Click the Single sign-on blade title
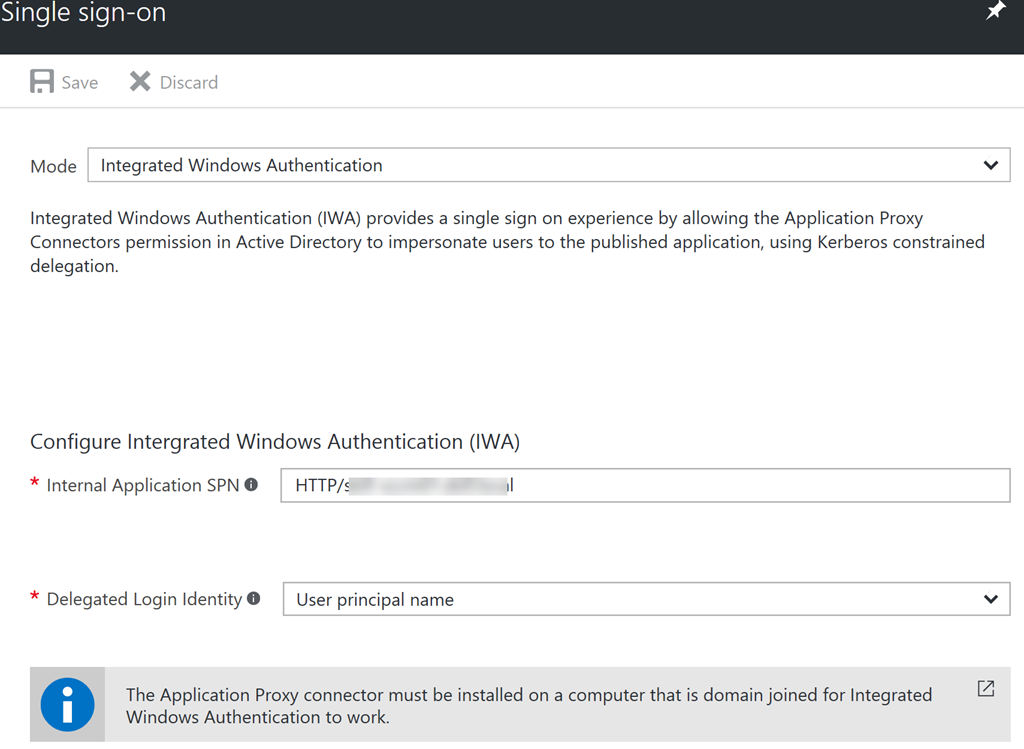The width and height of the screenshot is (1024, 749). [84, 12]
